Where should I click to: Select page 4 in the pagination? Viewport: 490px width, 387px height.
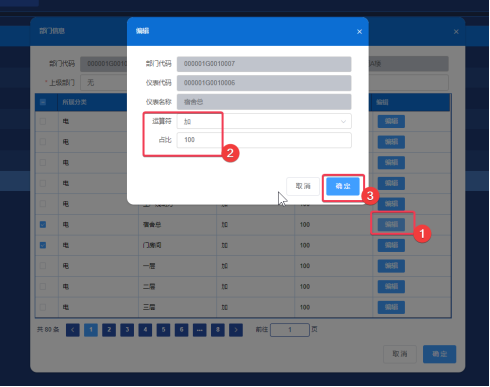tap(145, 330)
